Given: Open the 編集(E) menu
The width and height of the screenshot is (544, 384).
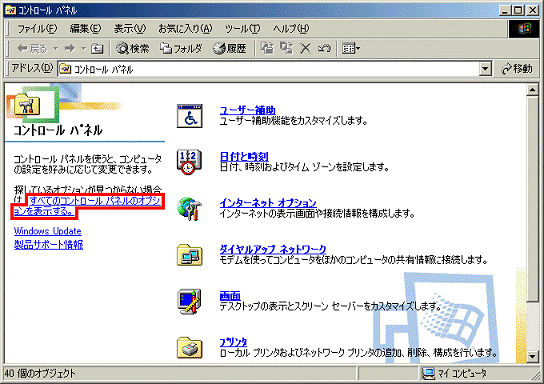Looking at the screenshot, I should point(85,28).
